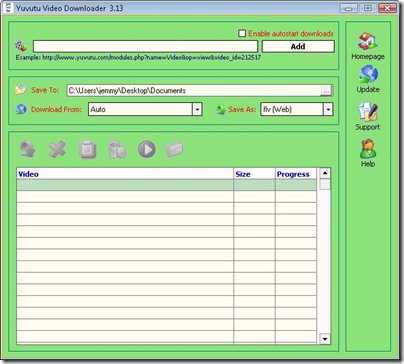Open the Support notepad icon
The height and width of the screenshot is (364, 404).
(368, 111)
